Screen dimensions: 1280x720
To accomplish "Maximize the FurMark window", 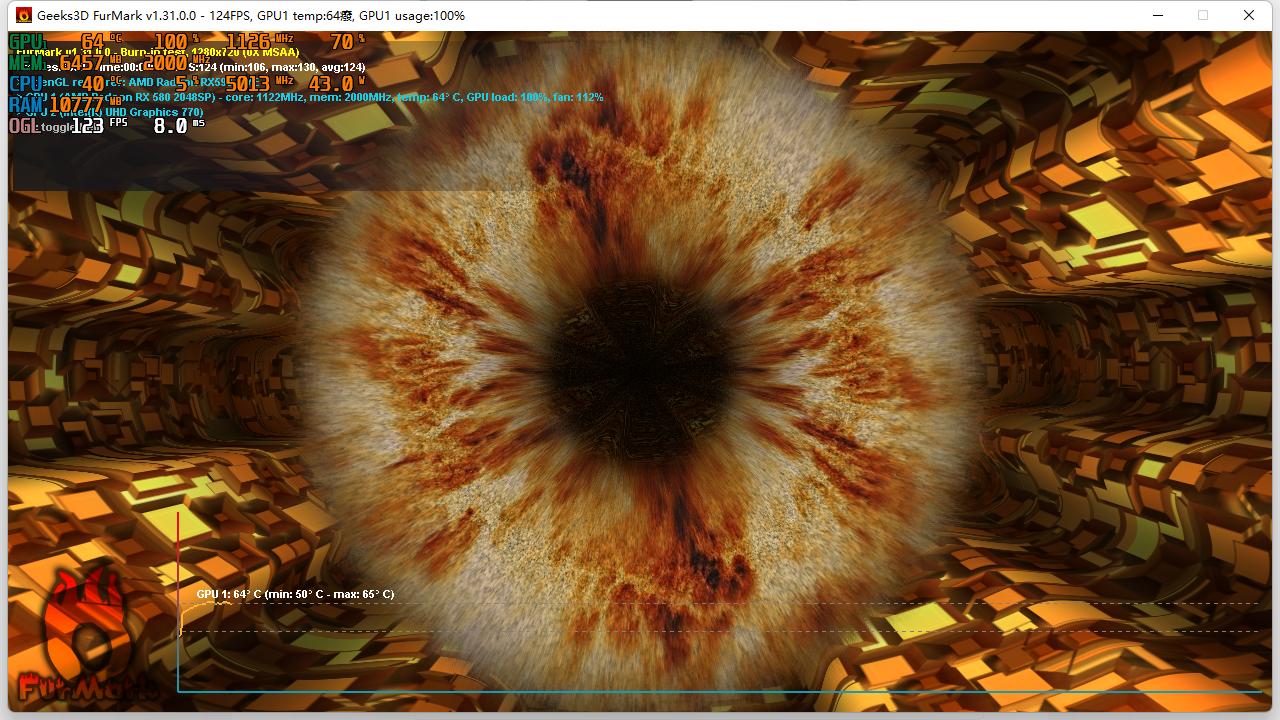I will pyautogui.click(x=1203, y=15).
